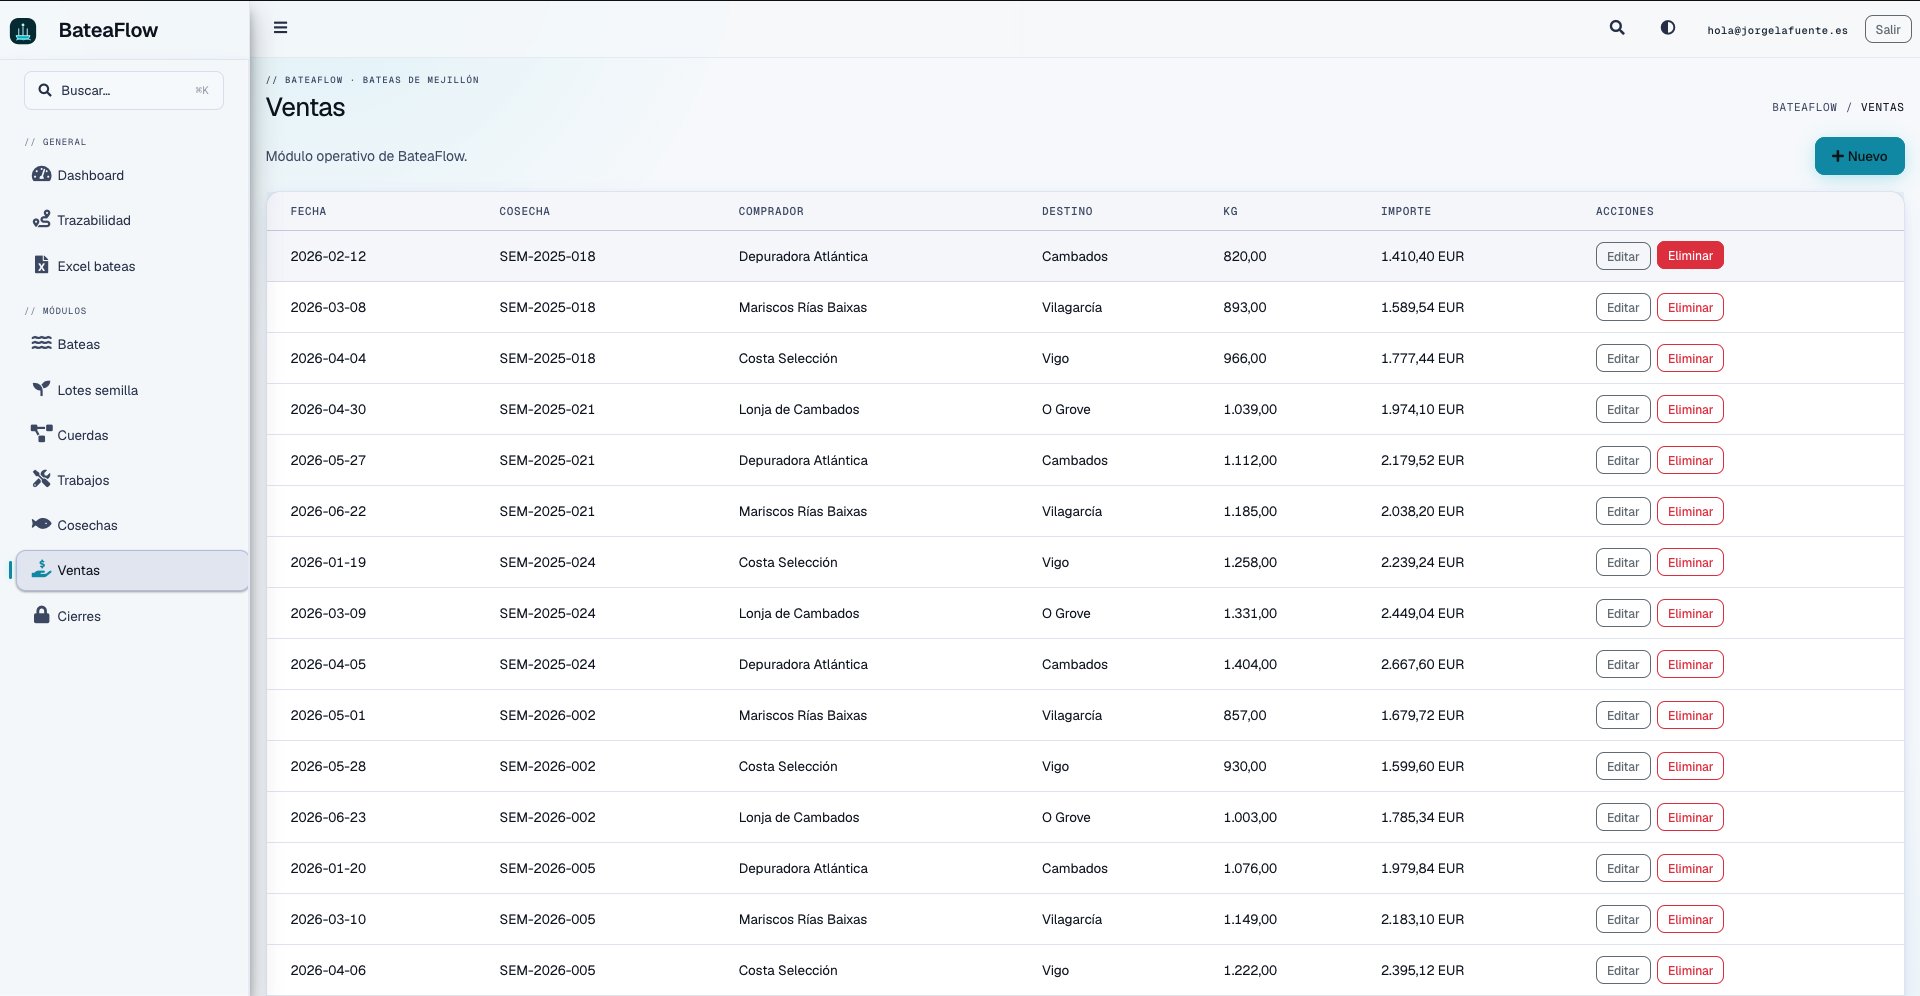Open Cosechas module in sidebar
The width and height of the screenshot is (1920, 996).
tap(132, 525)
